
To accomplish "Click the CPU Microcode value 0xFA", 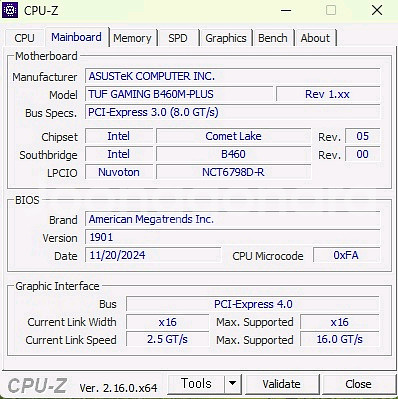I will point(346,255).
